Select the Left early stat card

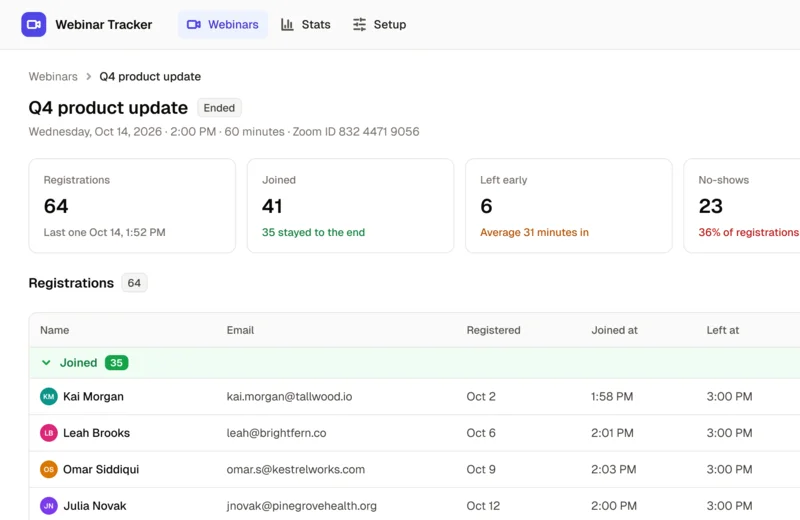569,206
